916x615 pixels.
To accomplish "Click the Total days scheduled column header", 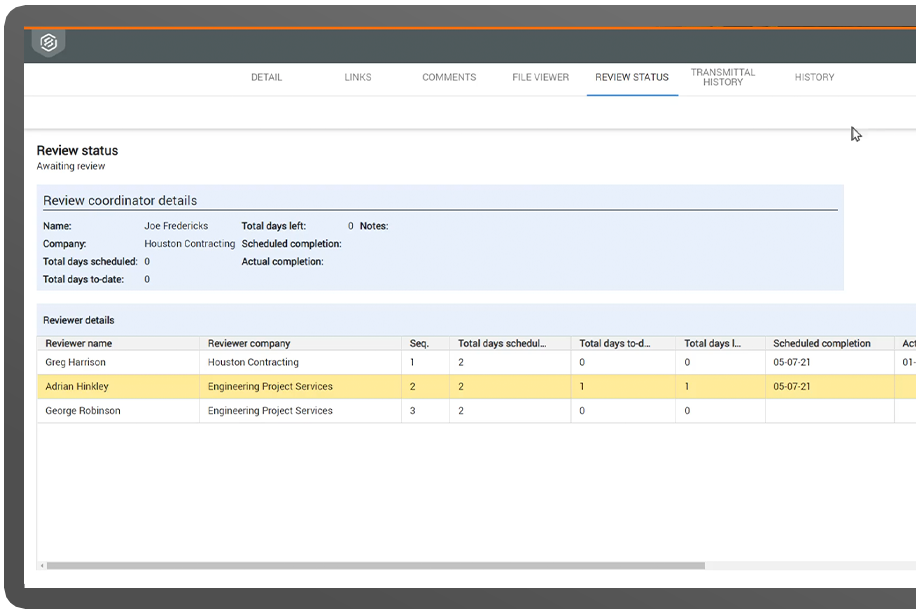I will point(502,343).
